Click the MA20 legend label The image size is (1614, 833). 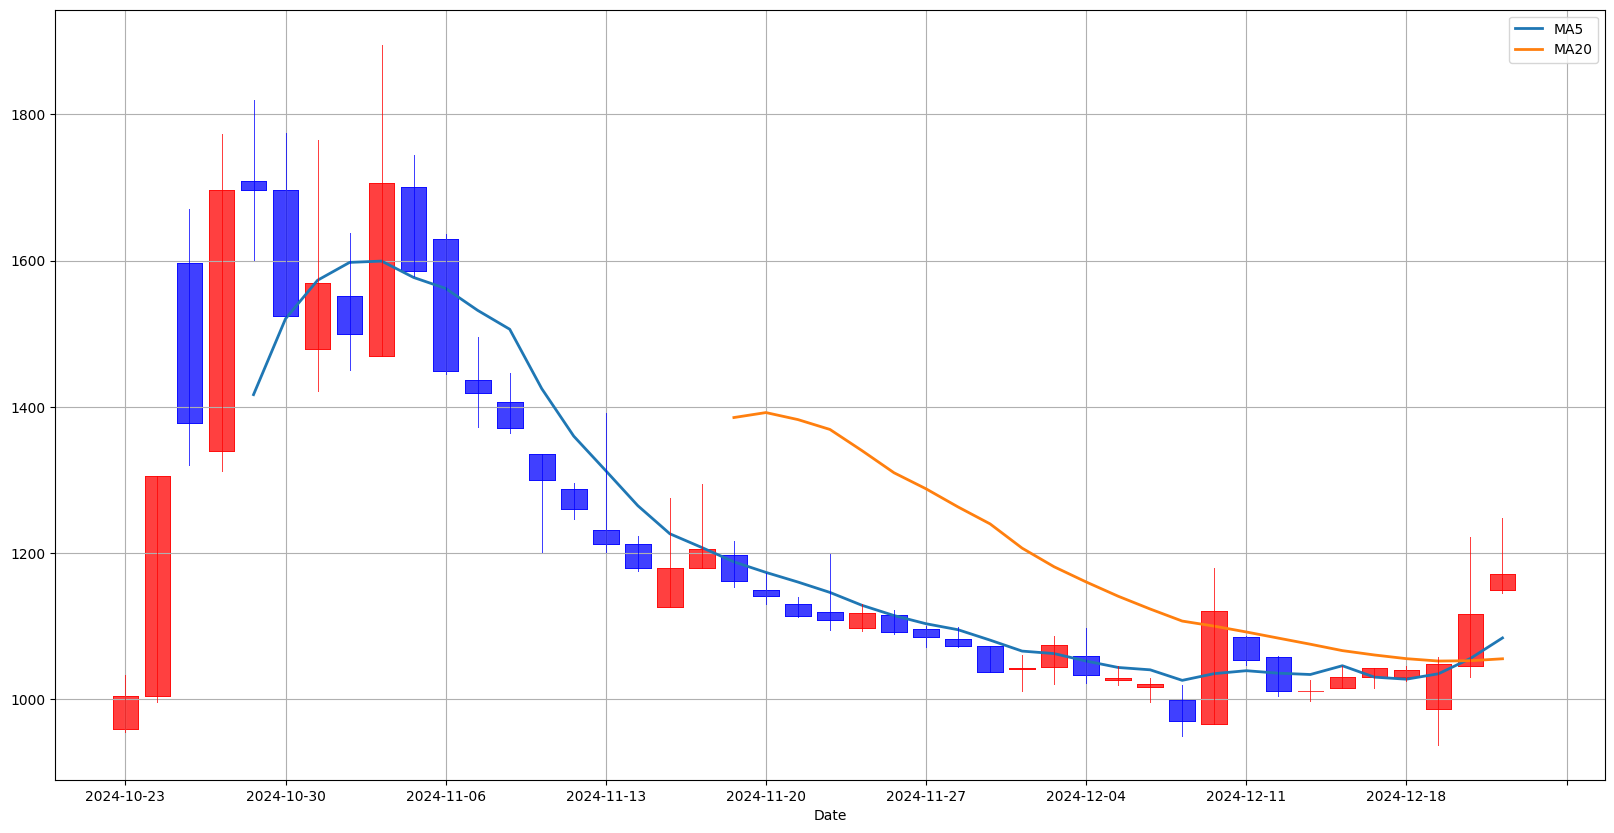(1573, 49)
